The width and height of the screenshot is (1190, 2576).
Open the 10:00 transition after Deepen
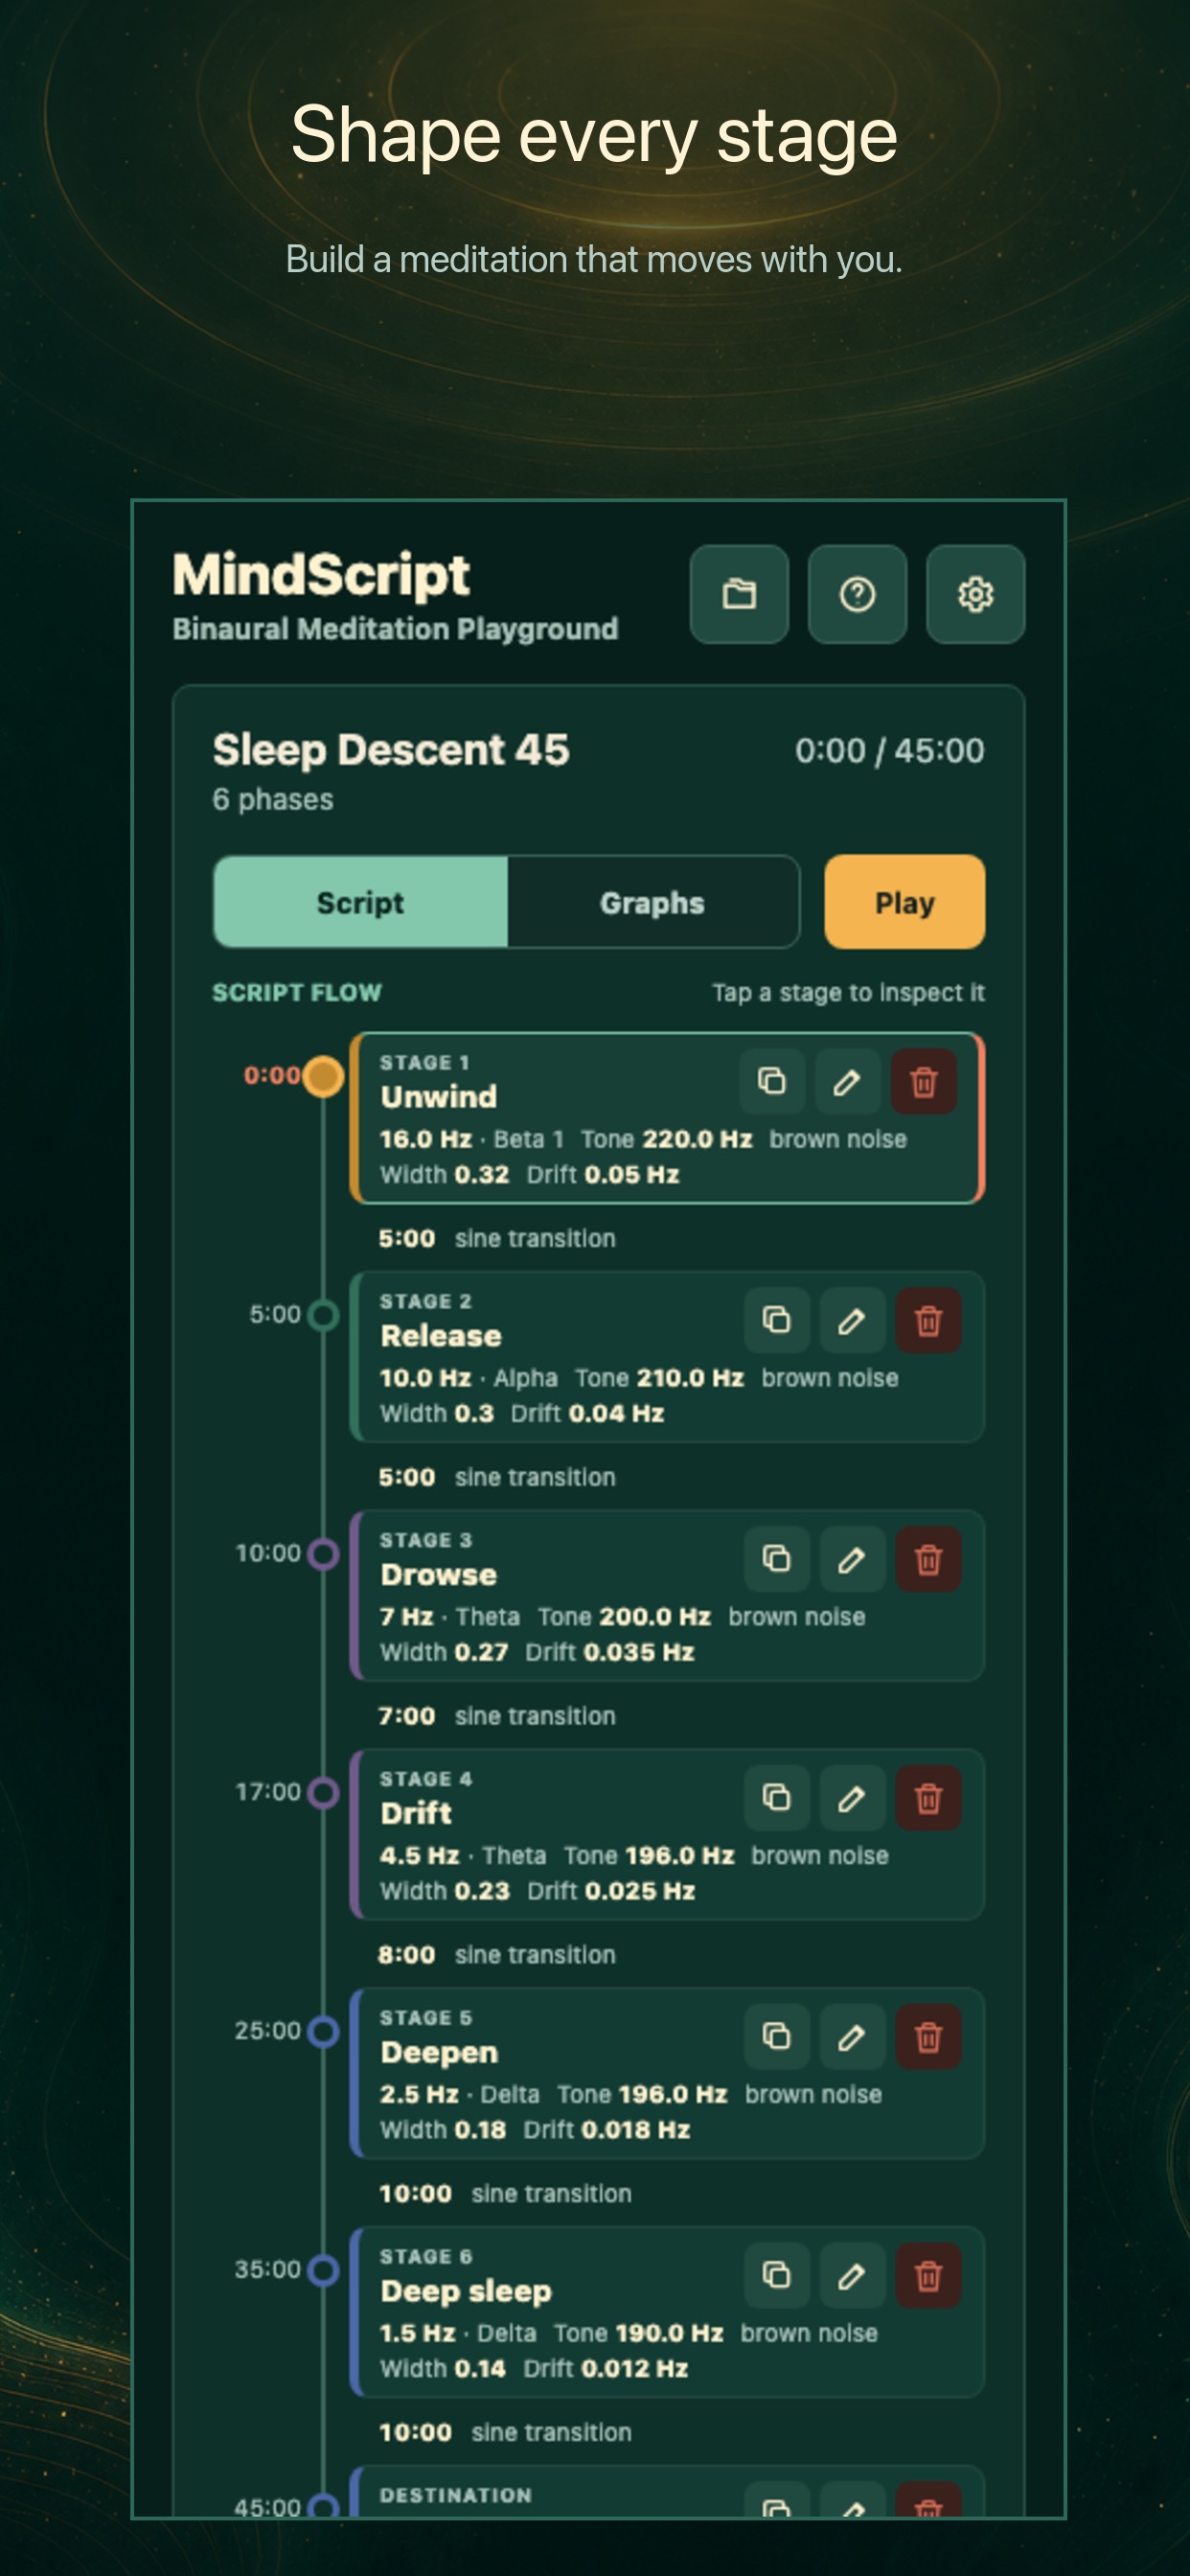pyautogui.click(x=505, y=2193)
